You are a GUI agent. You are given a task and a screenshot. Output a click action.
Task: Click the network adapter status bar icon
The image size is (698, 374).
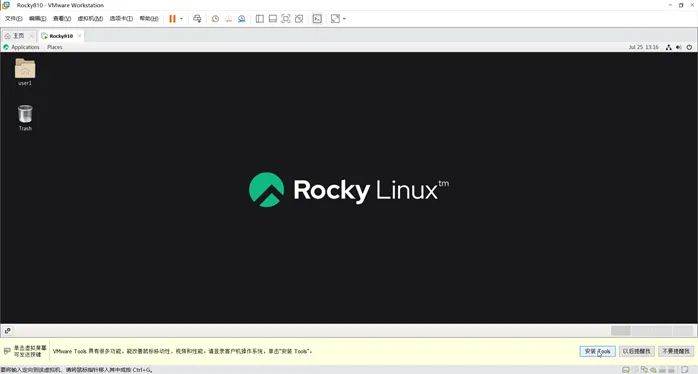(x=644, y=370)
